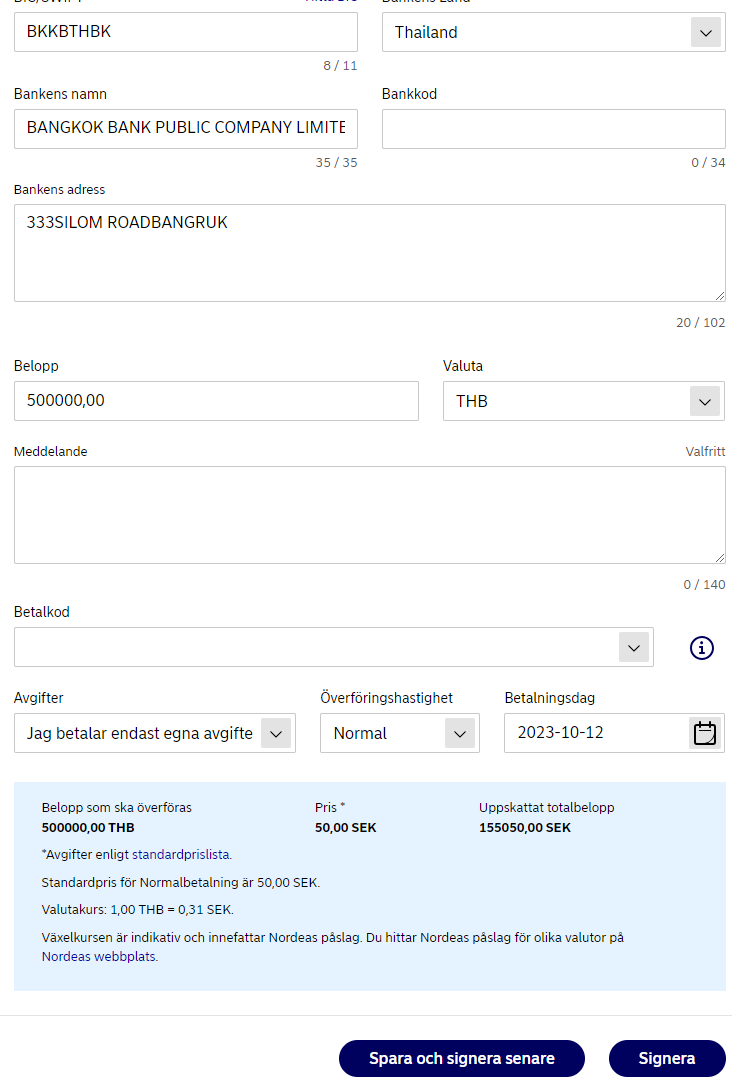
Task: Click in the Meddelande message box
Action: [369, 515]
